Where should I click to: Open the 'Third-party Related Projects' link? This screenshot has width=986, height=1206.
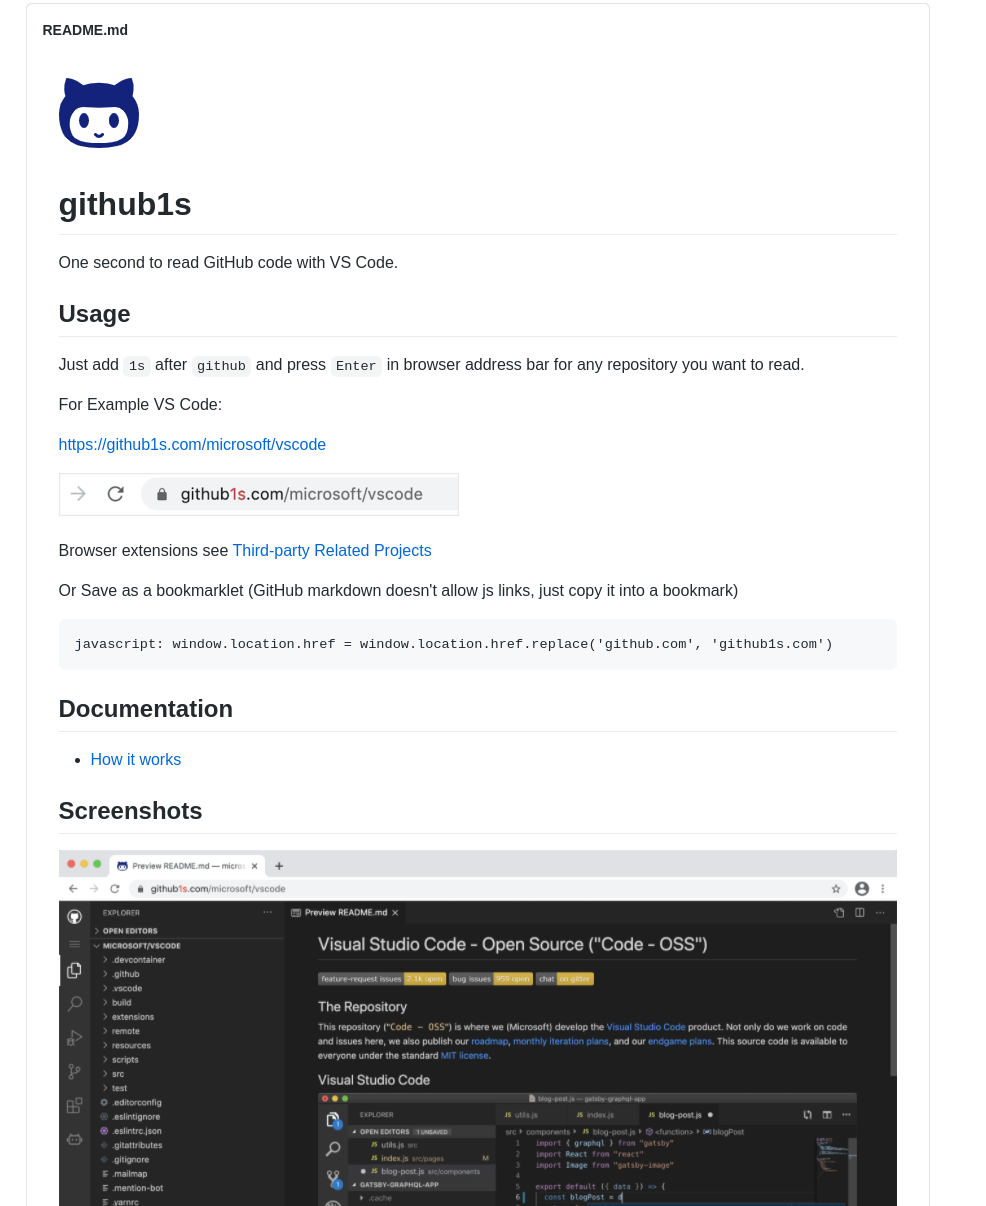332,550
